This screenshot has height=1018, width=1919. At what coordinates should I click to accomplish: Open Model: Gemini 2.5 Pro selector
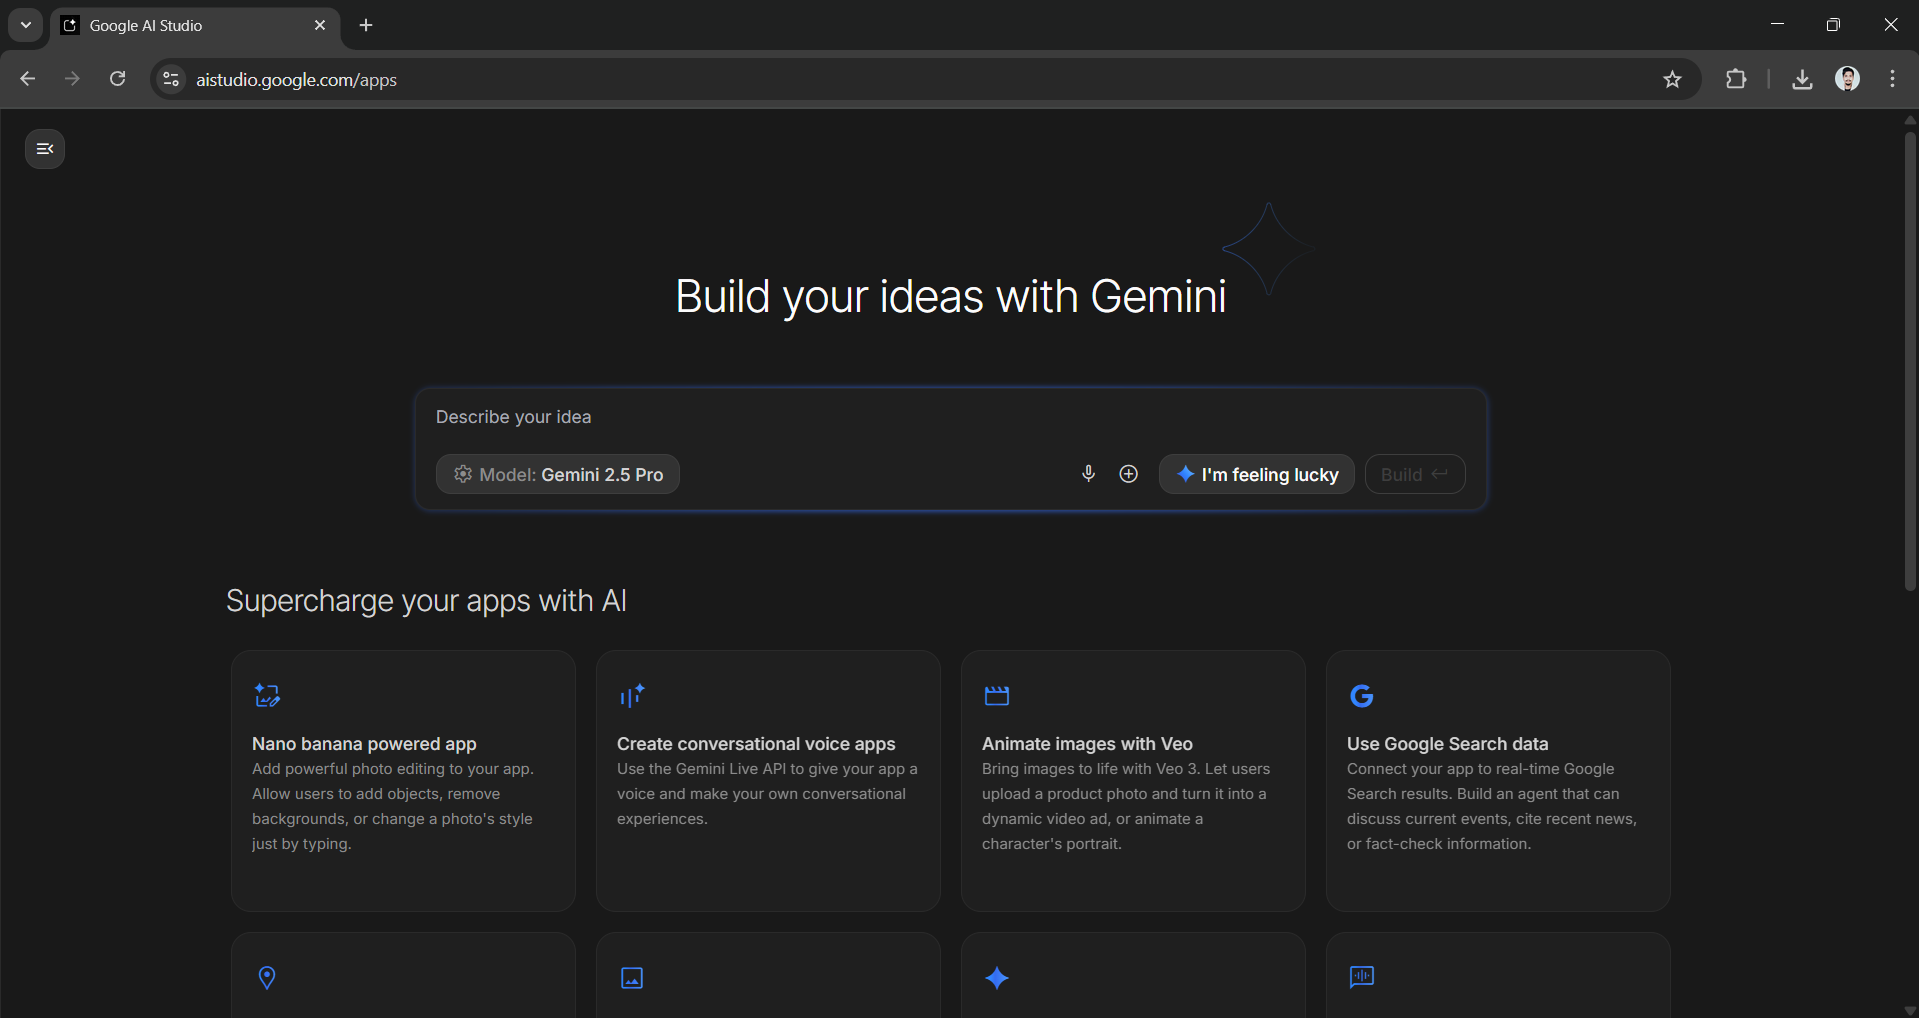pos(558,474)
